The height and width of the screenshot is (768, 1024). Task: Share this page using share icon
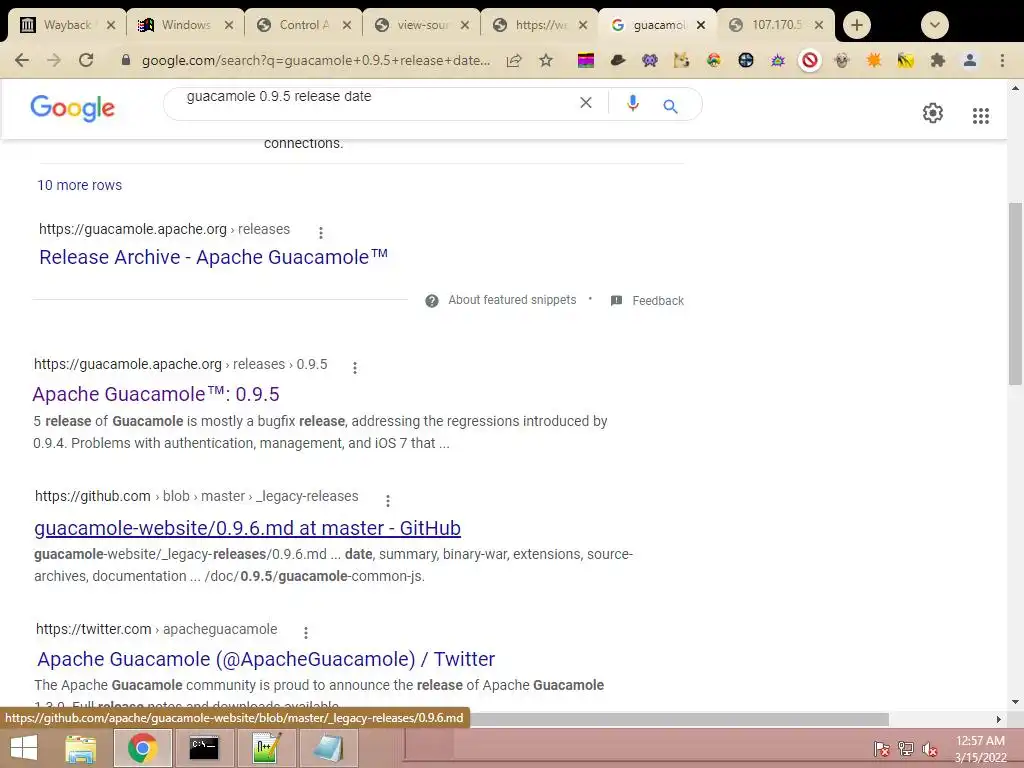pos(514,61)
